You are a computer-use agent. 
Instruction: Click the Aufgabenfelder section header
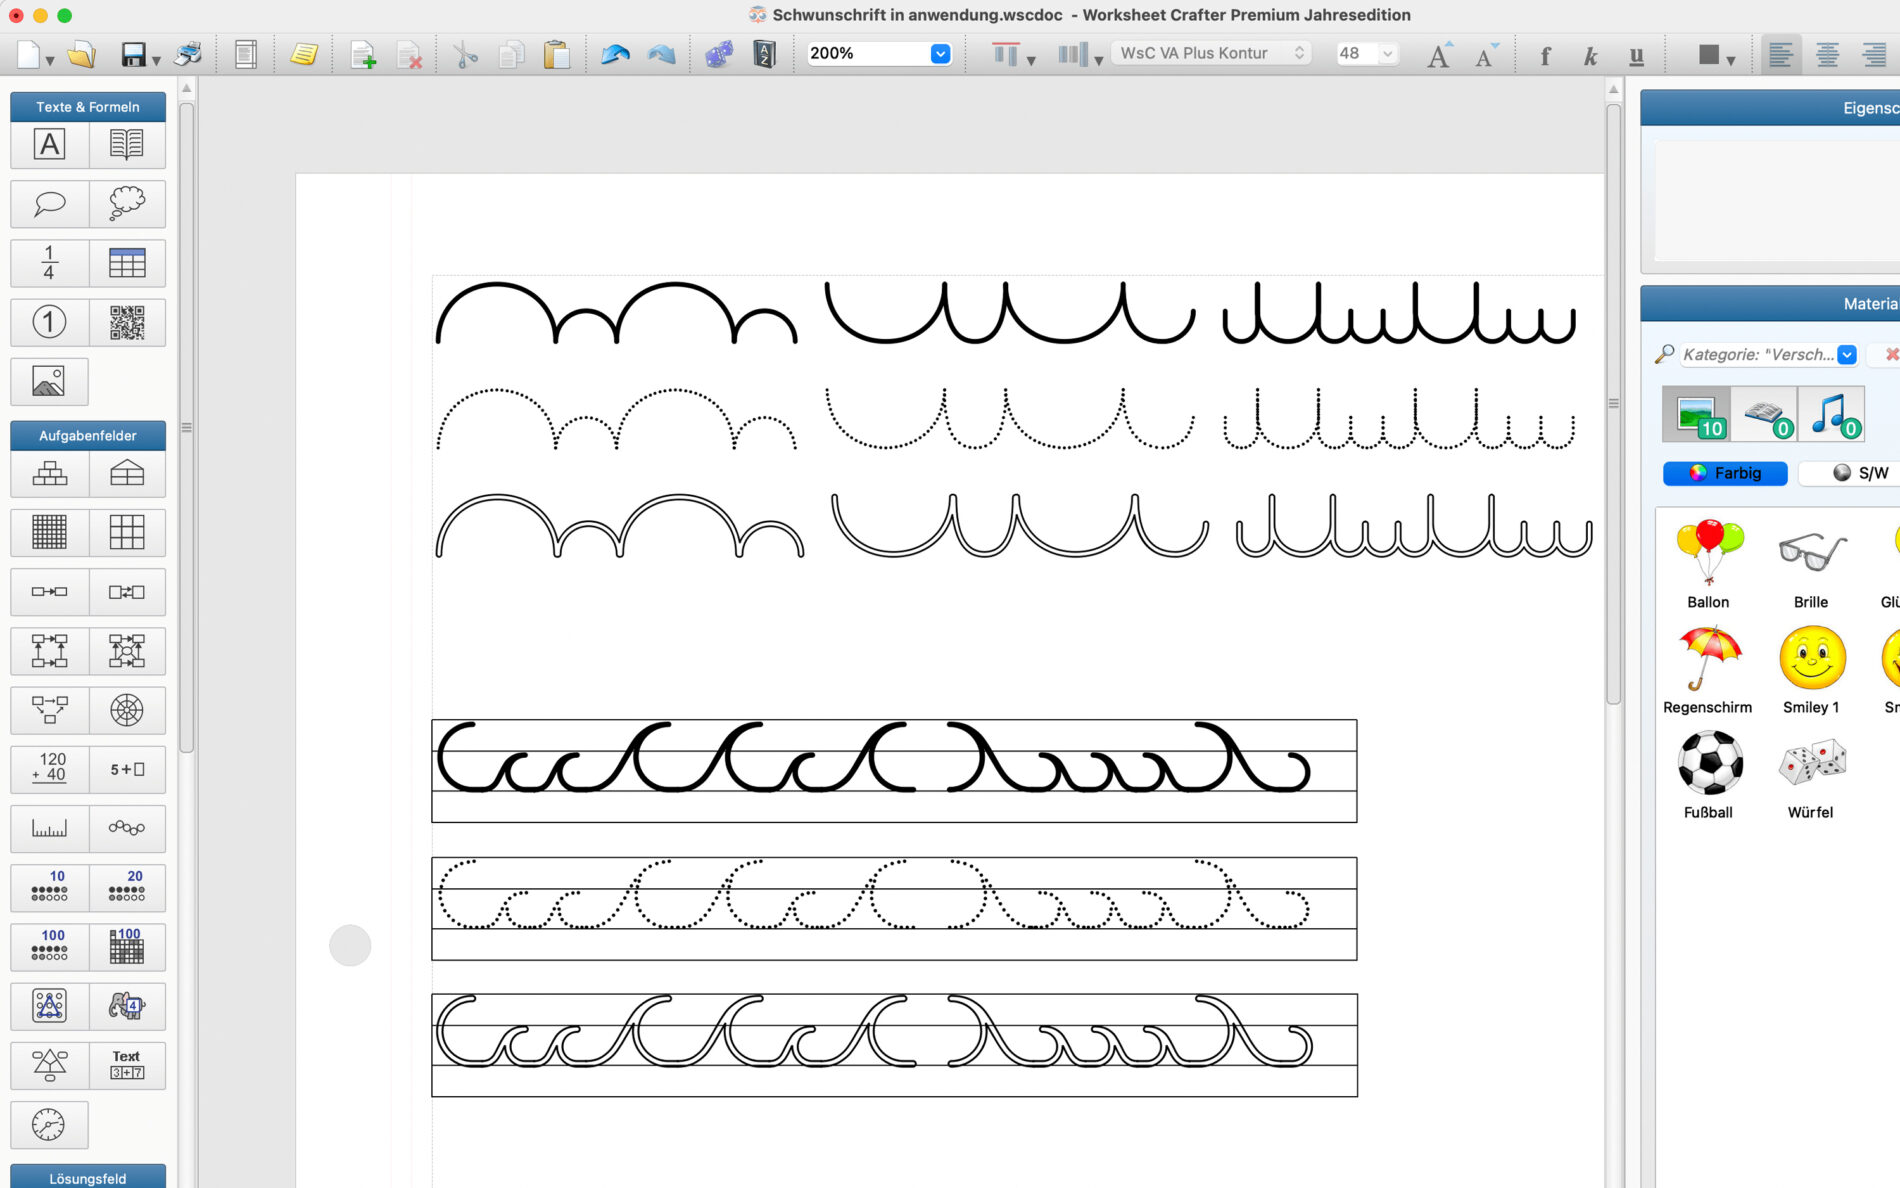(x=88, y=435)
